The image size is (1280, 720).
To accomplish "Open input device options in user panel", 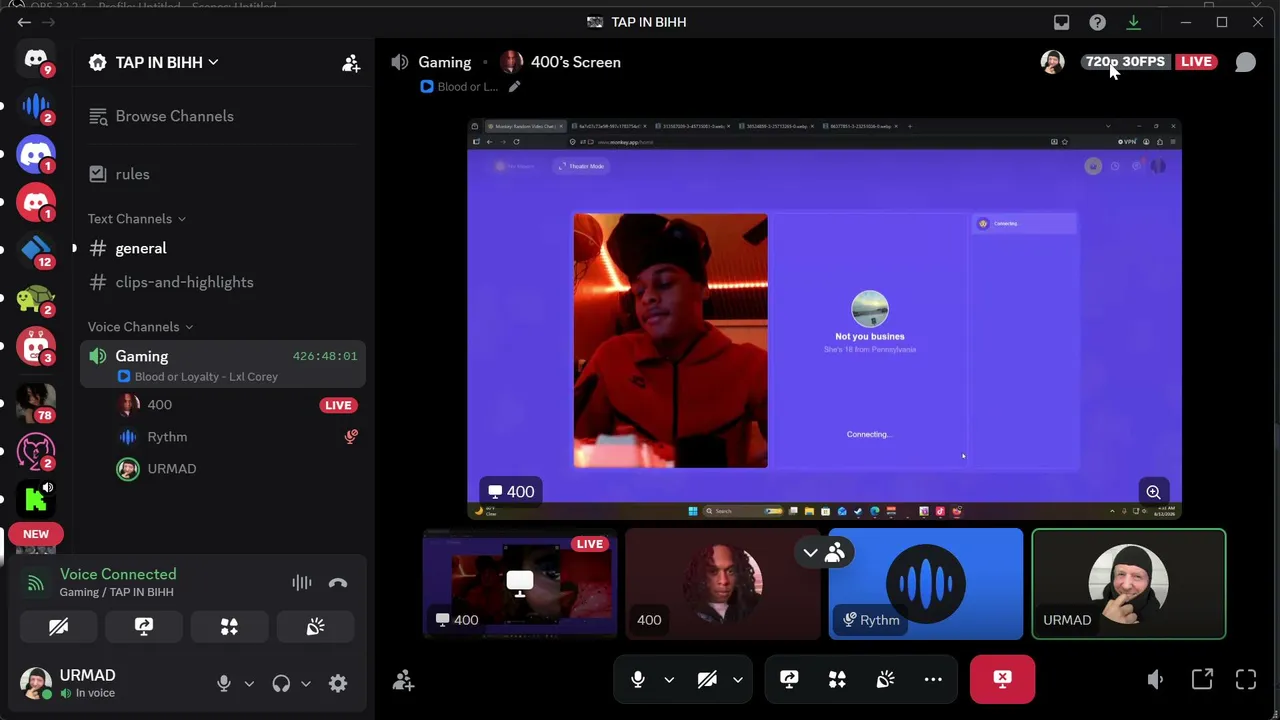I will point(249,684).
